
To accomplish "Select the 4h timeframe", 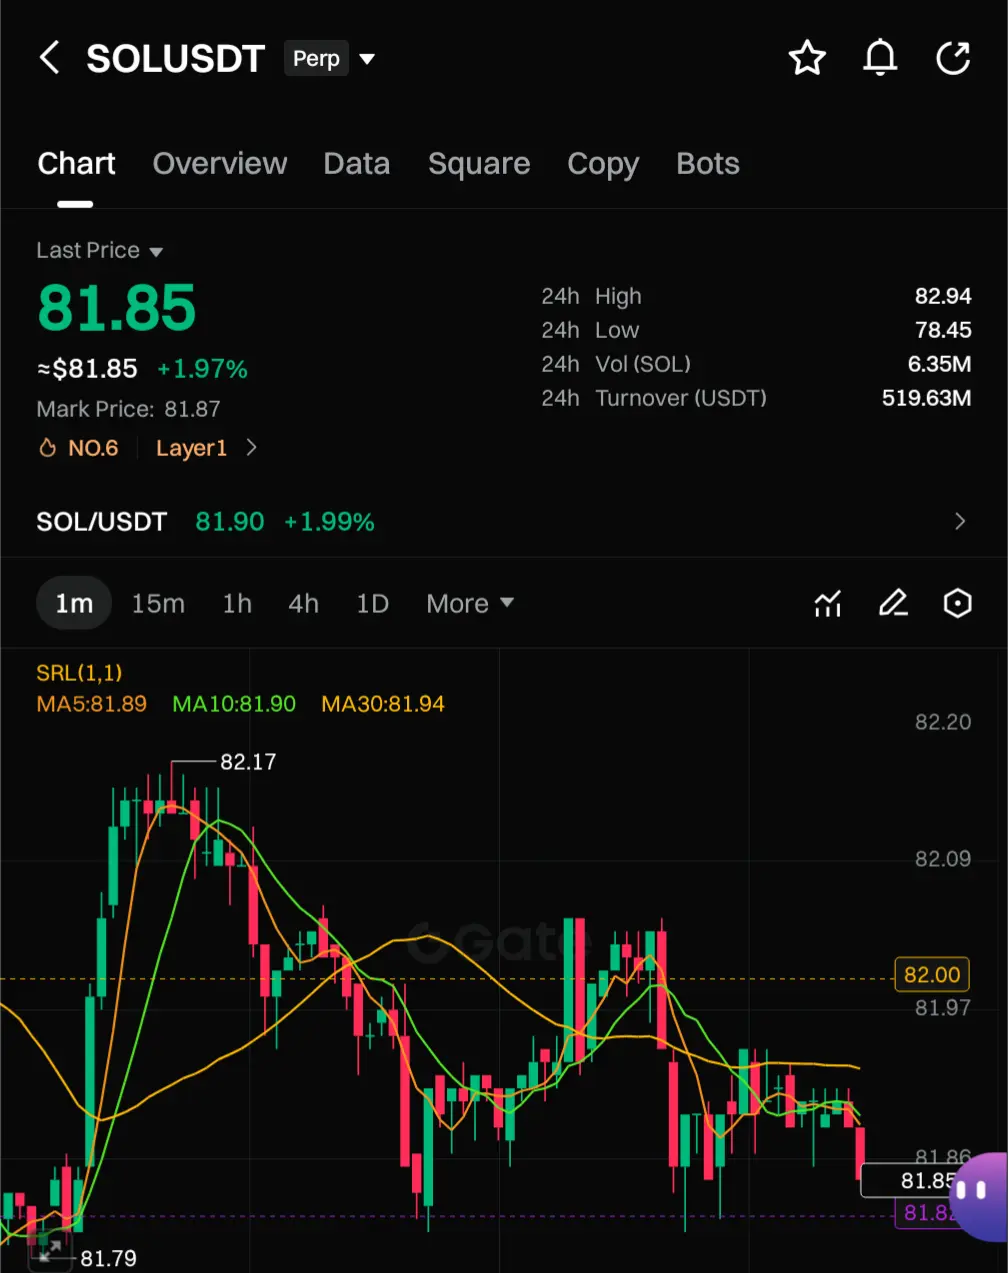I will [x=303, y=603].
